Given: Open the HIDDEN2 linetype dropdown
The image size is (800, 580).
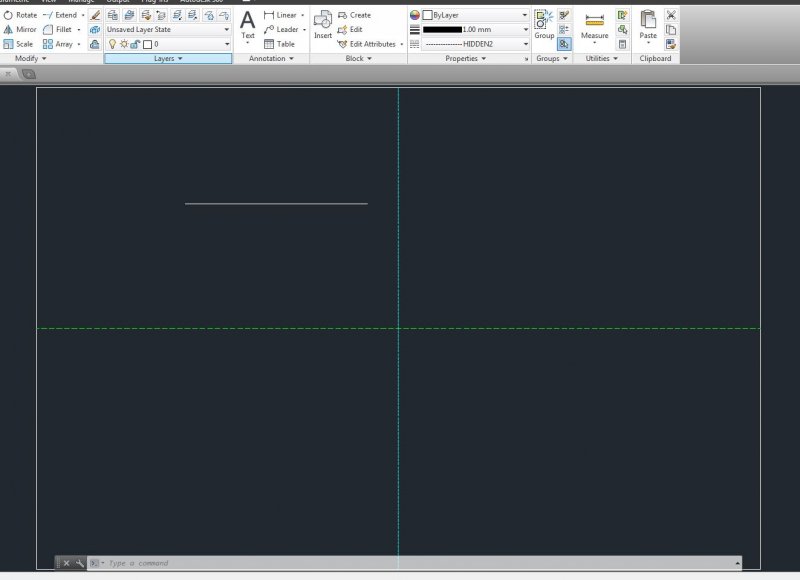Looking at the screenshot, I should coord(475,44).
